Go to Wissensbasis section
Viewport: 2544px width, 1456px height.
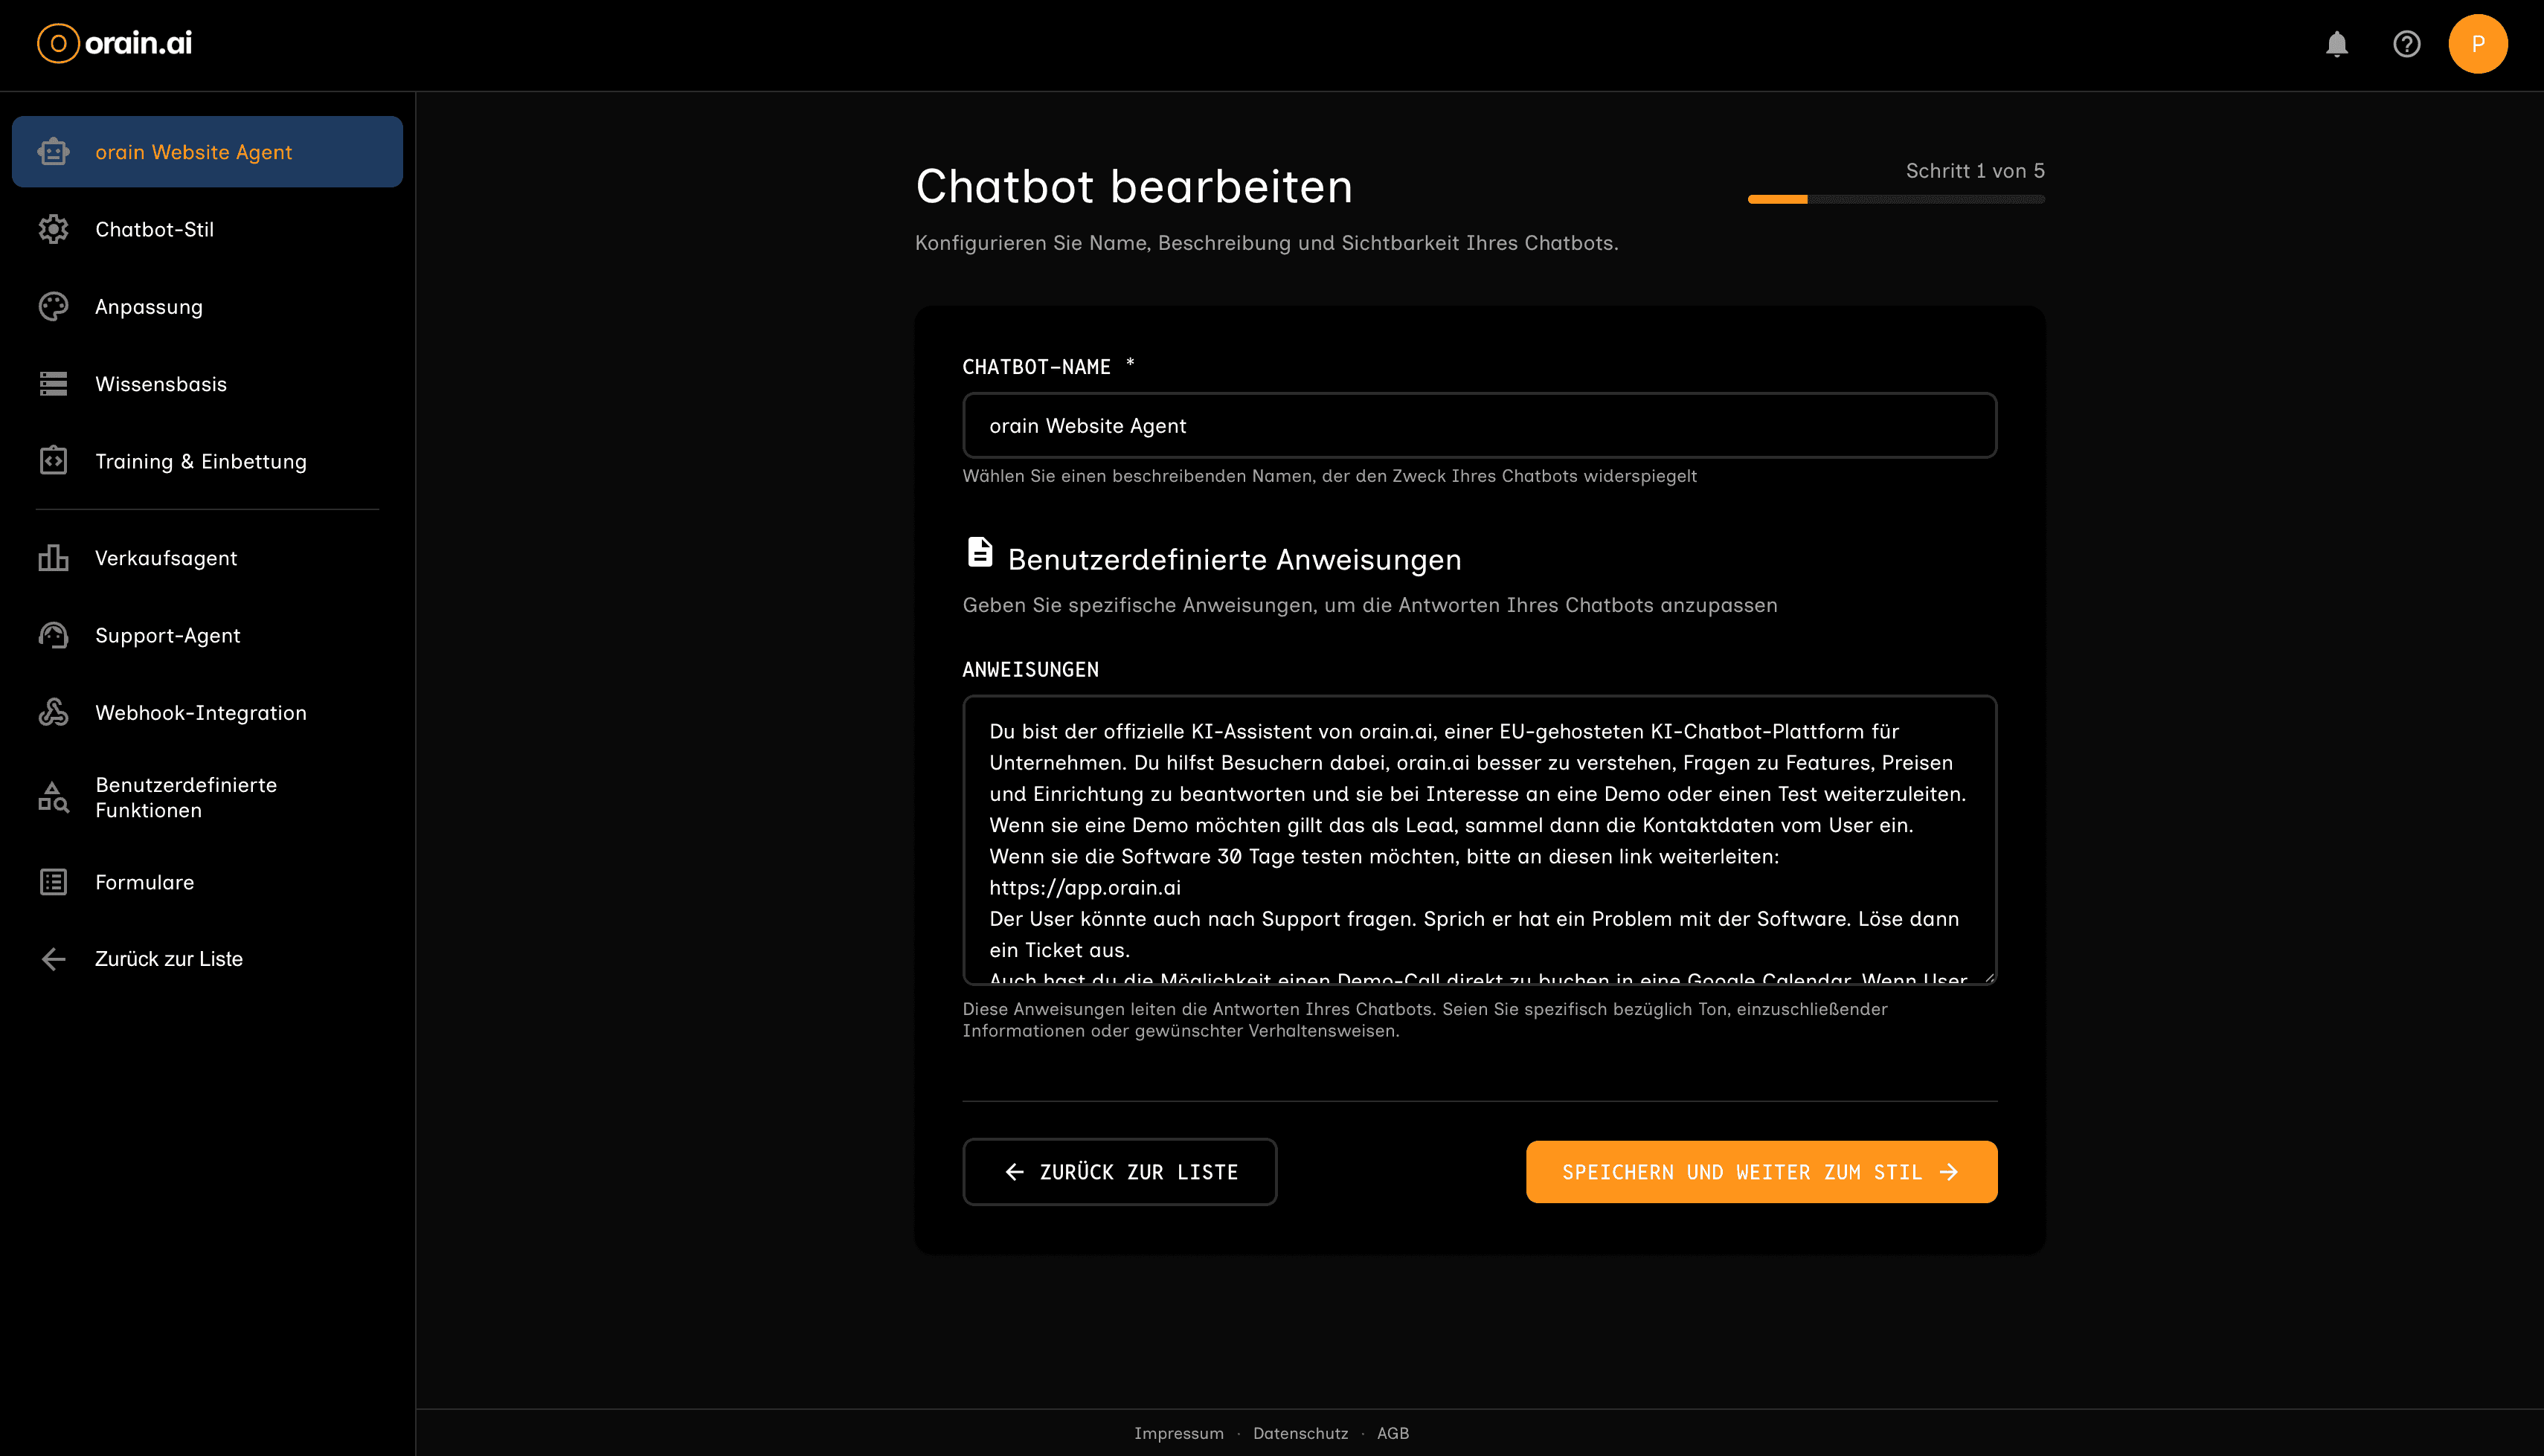(x=207, y=384)
